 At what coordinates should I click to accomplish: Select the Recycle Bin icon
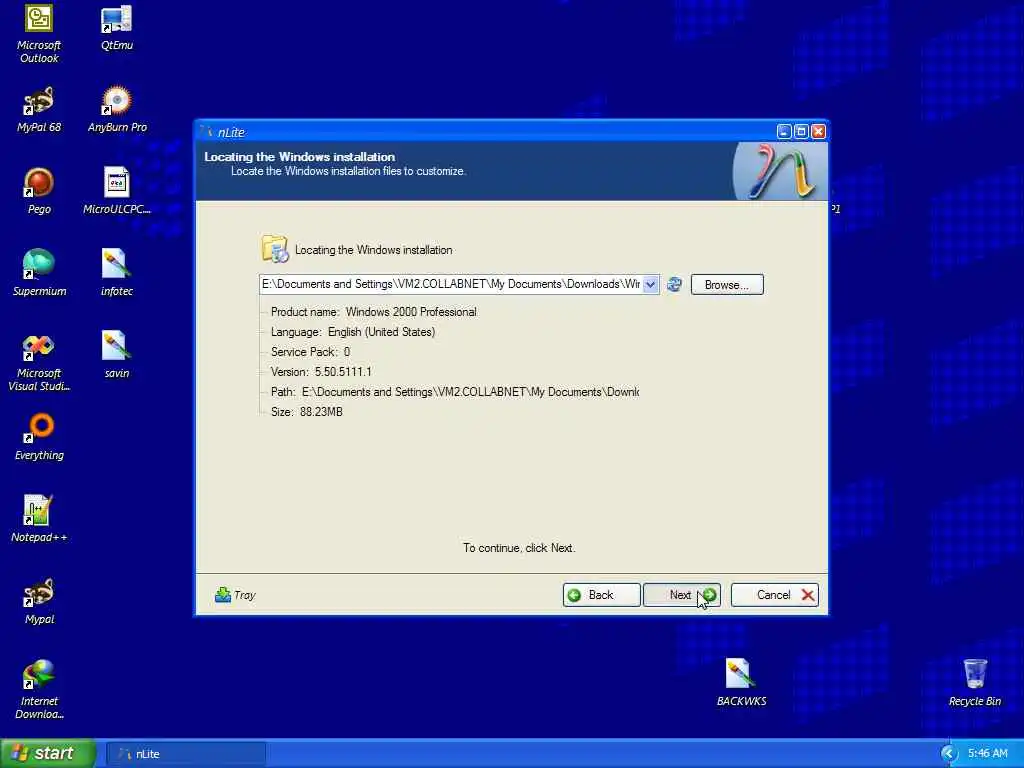pos(974,683)
